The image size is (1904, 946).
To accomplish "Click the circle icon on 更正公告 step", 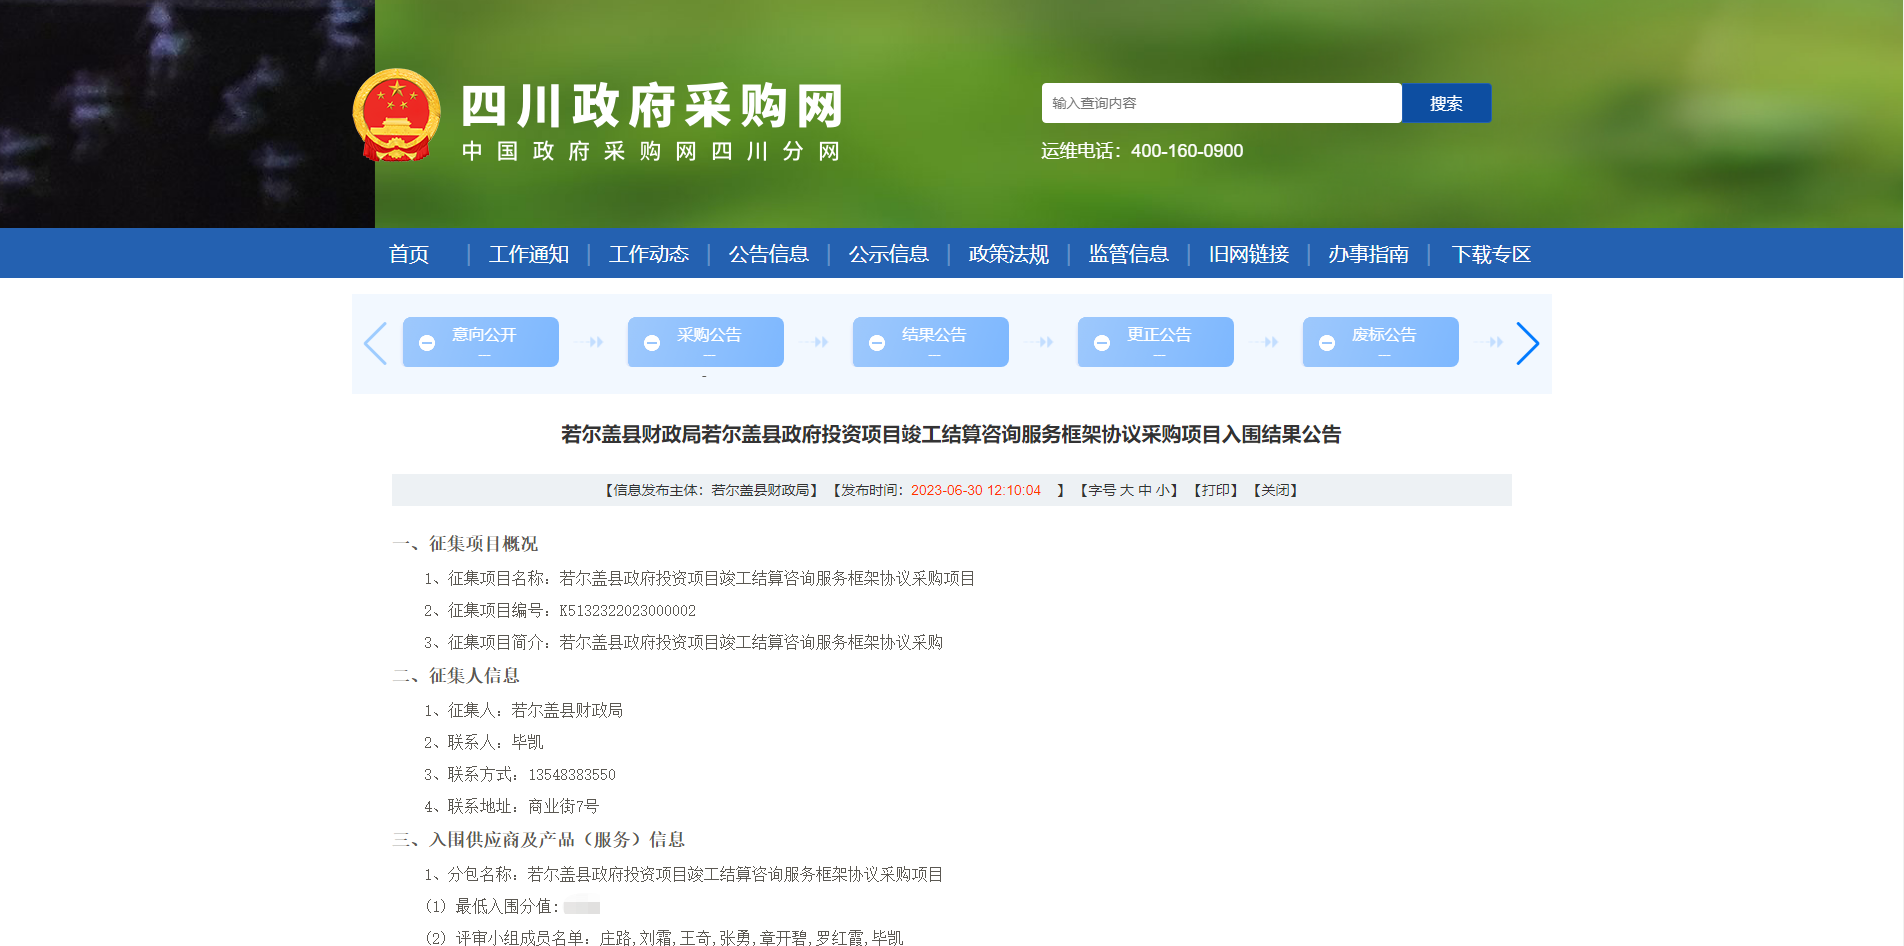I will 1102,343.
